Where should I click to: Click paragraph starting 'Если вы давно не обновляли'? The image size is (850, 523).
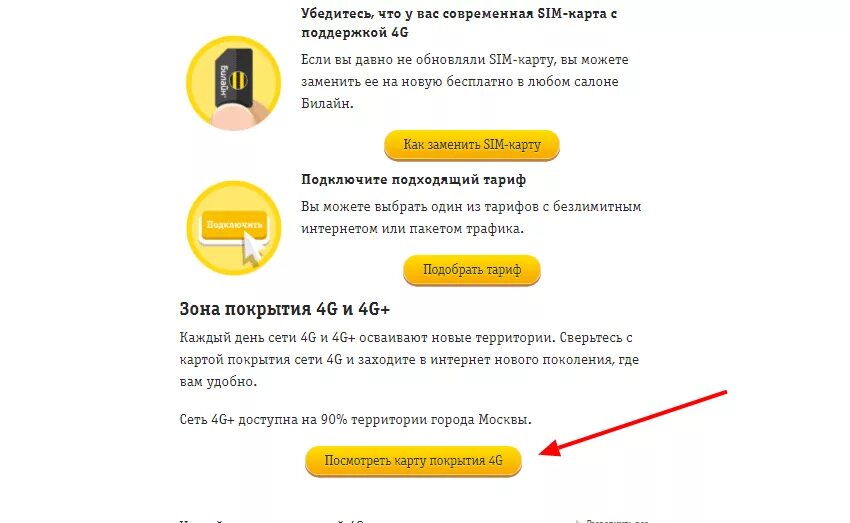pyautogui.click(x=465, y=81)
